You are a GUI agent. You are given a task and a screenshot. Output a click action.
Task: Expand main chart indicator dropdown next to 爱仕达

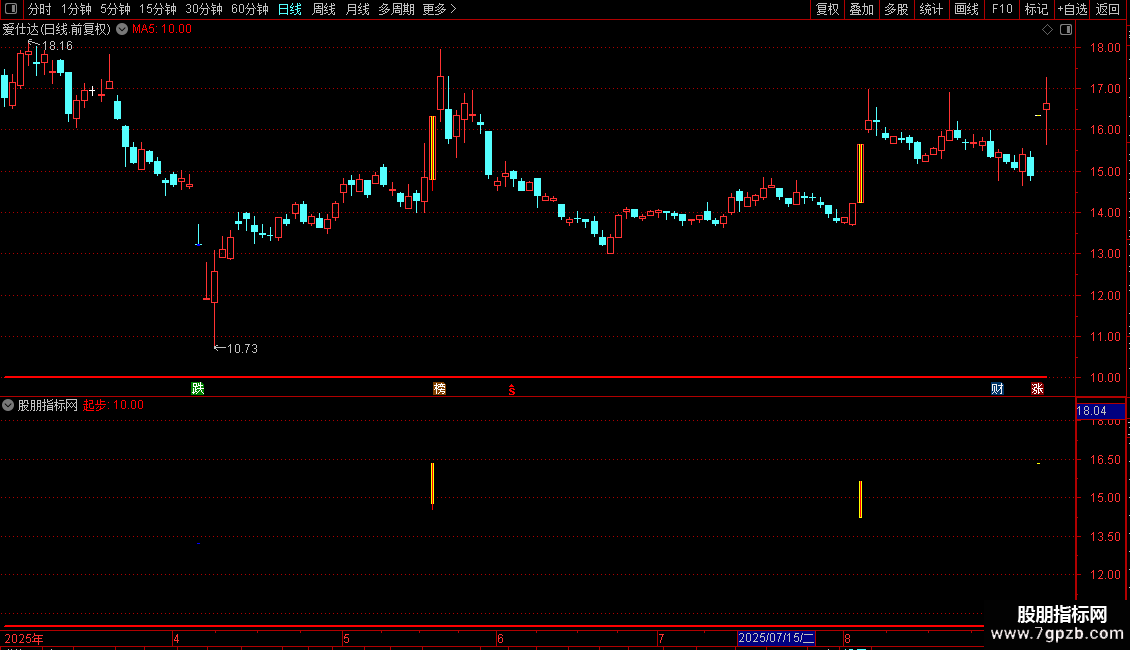click(x=123, y=29)
